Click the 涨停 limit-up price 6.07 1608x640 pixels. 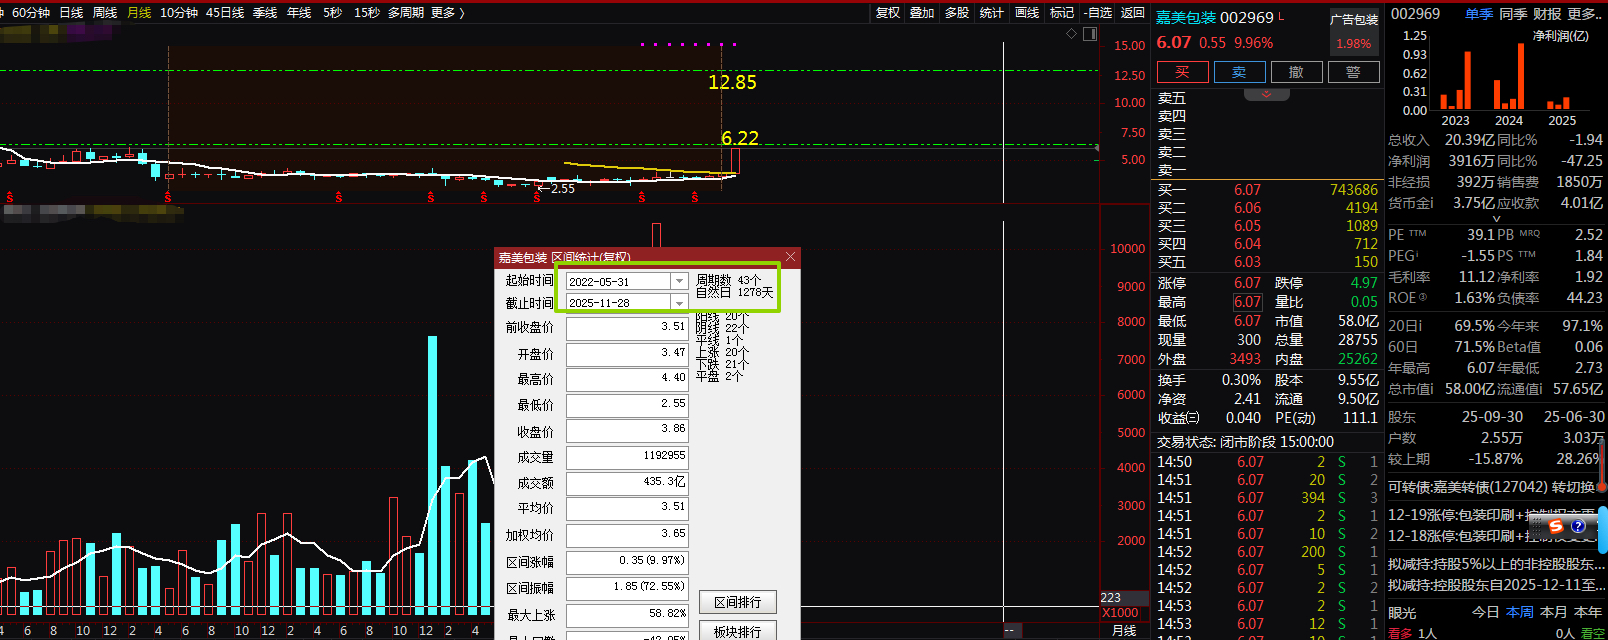coord(1247,283)
